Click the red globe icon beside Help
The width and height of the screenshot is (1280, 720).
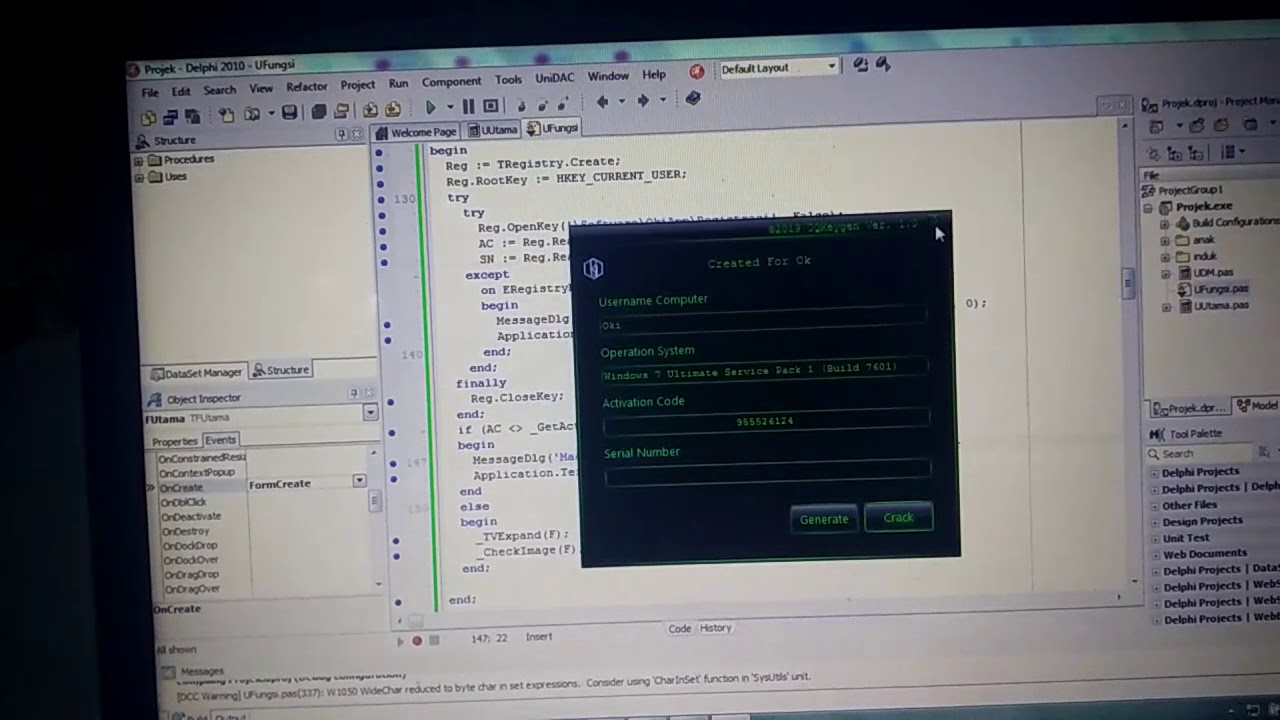click(x=697, y=72)
